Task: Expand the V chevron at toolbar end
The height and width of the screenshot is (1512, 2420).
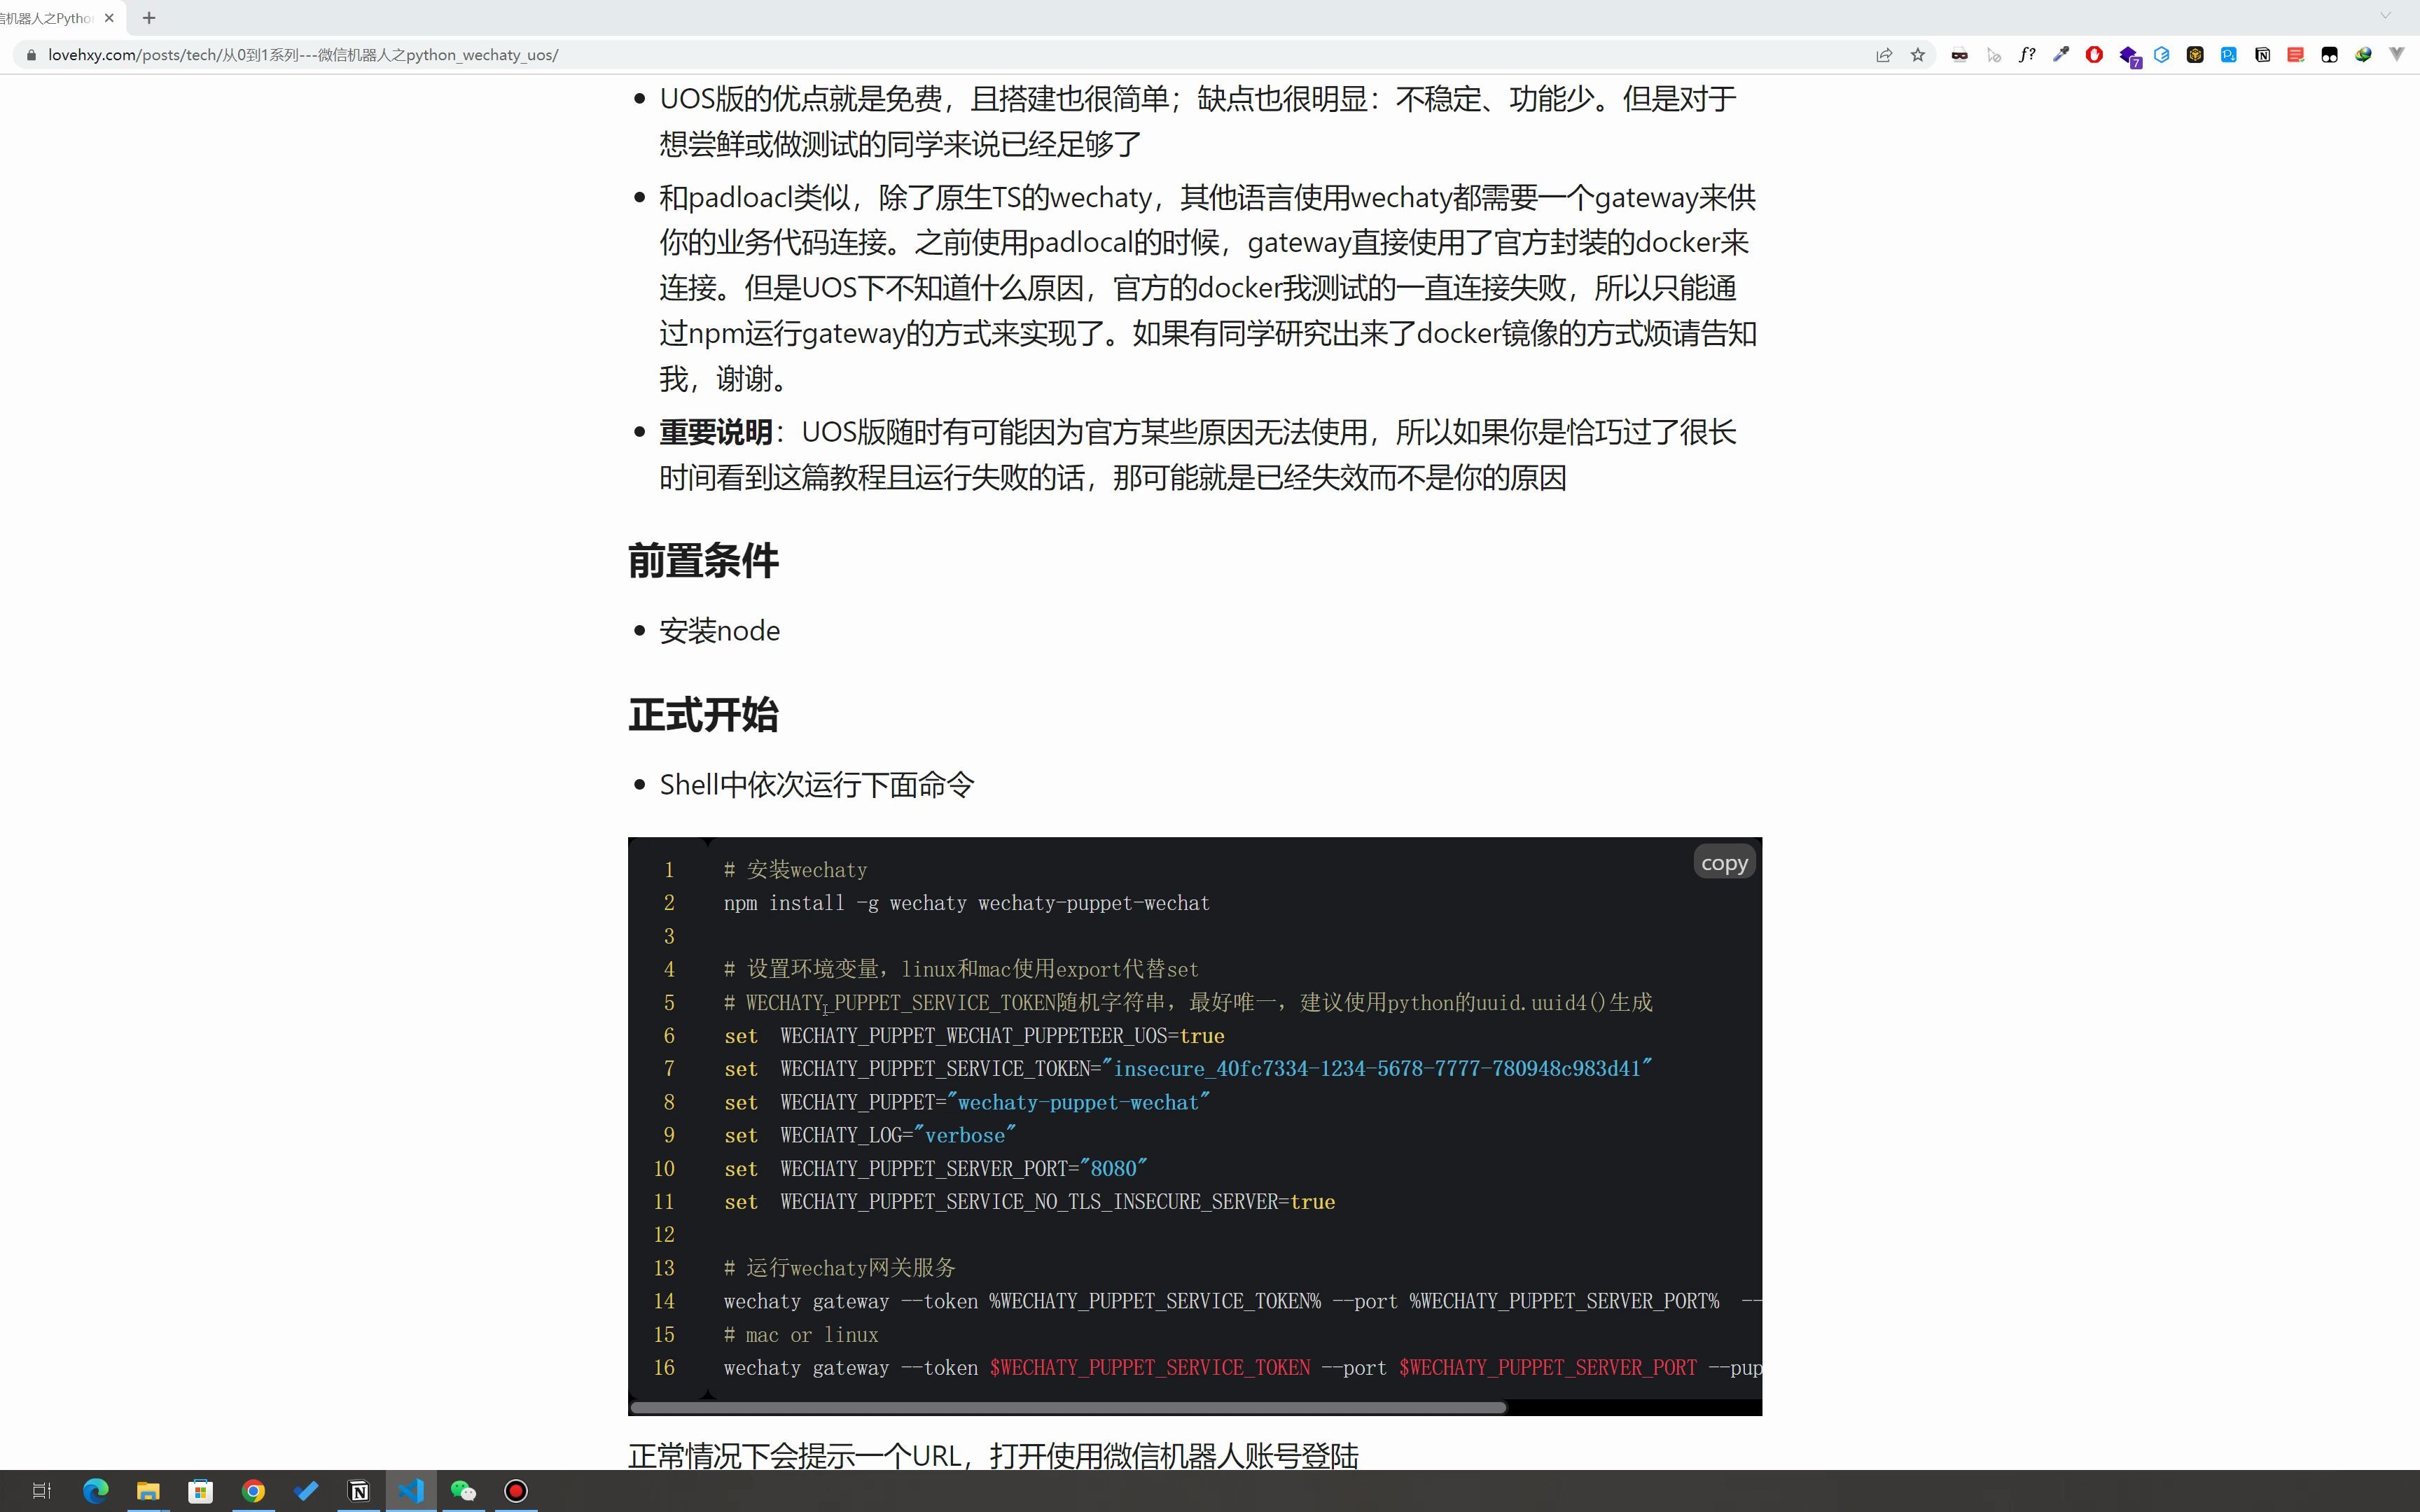Action: (2396, 55)
